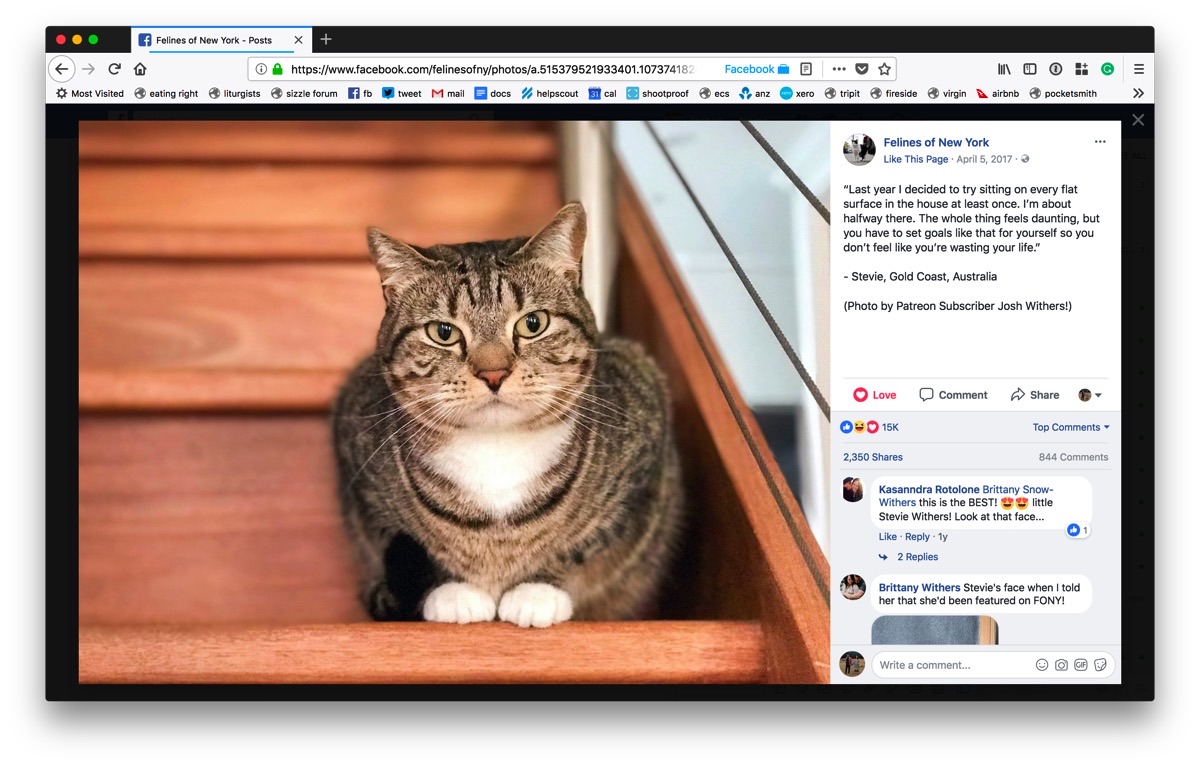Attach a photo using the camera icon
The height and width of the screenshot is (766, 1200).
pyautogui.click(x=1061, y=665)
